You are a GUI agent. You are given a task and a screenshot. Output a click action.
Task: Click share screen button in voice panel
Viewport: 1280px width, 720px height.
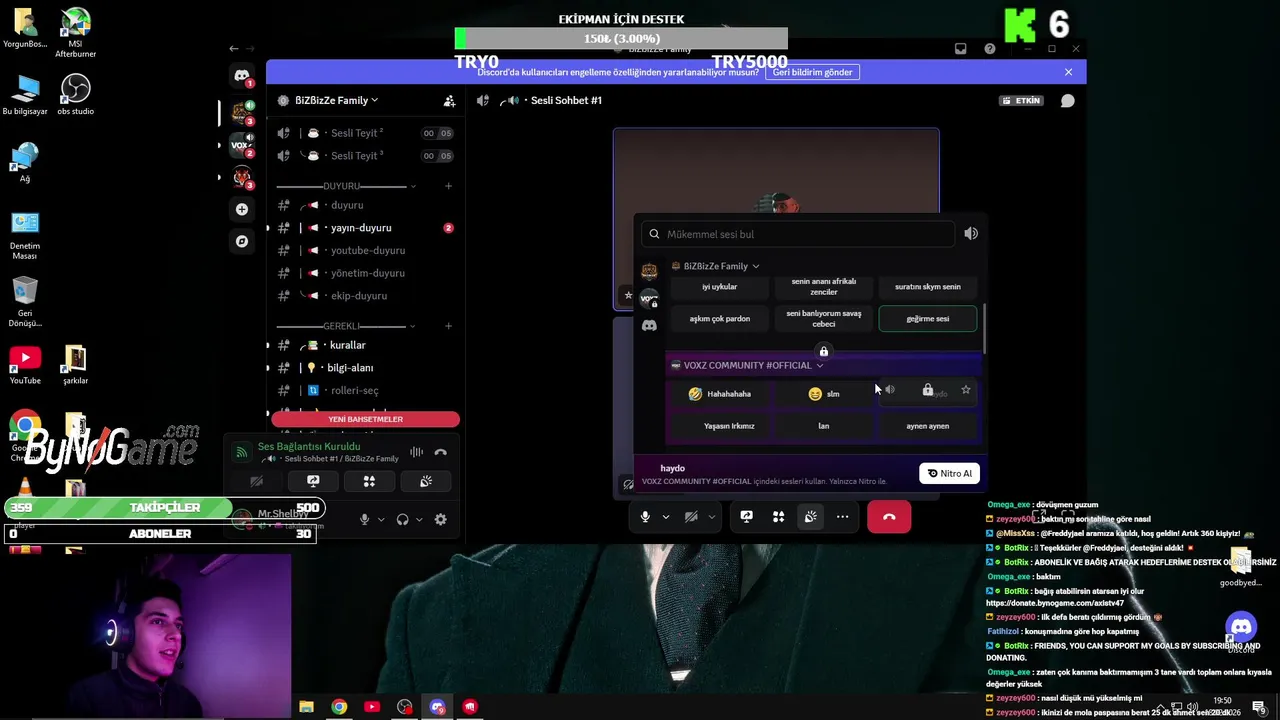(313, 481)
